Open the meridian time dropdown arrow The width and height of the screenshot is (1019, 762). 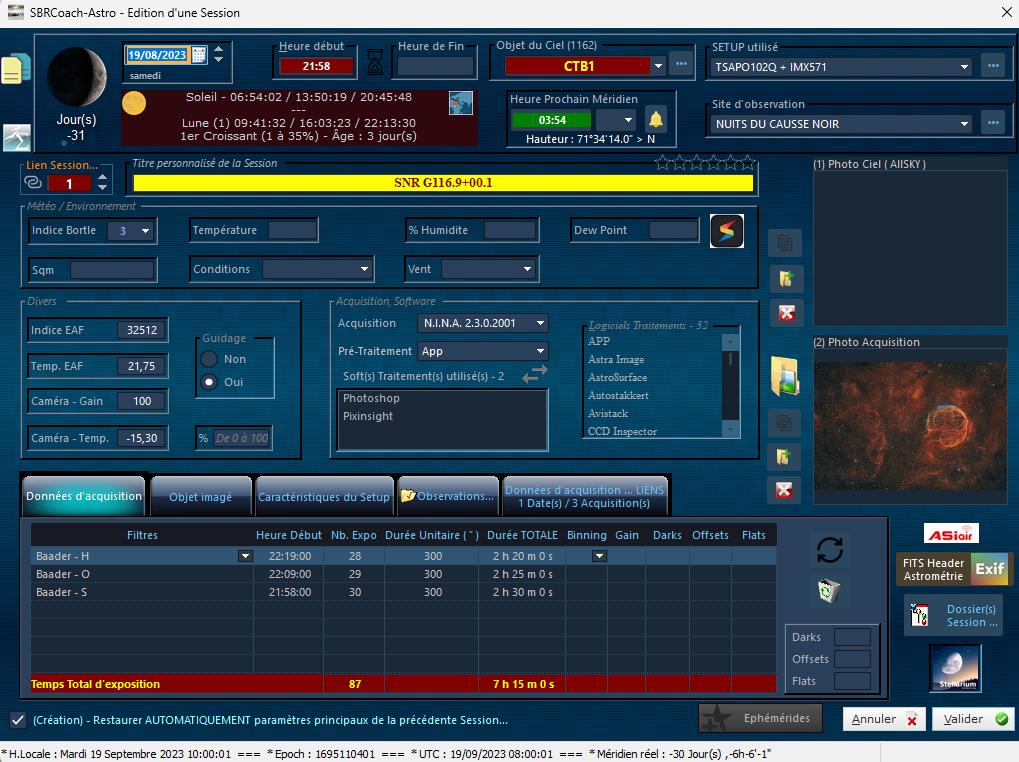tap(628, 120)
